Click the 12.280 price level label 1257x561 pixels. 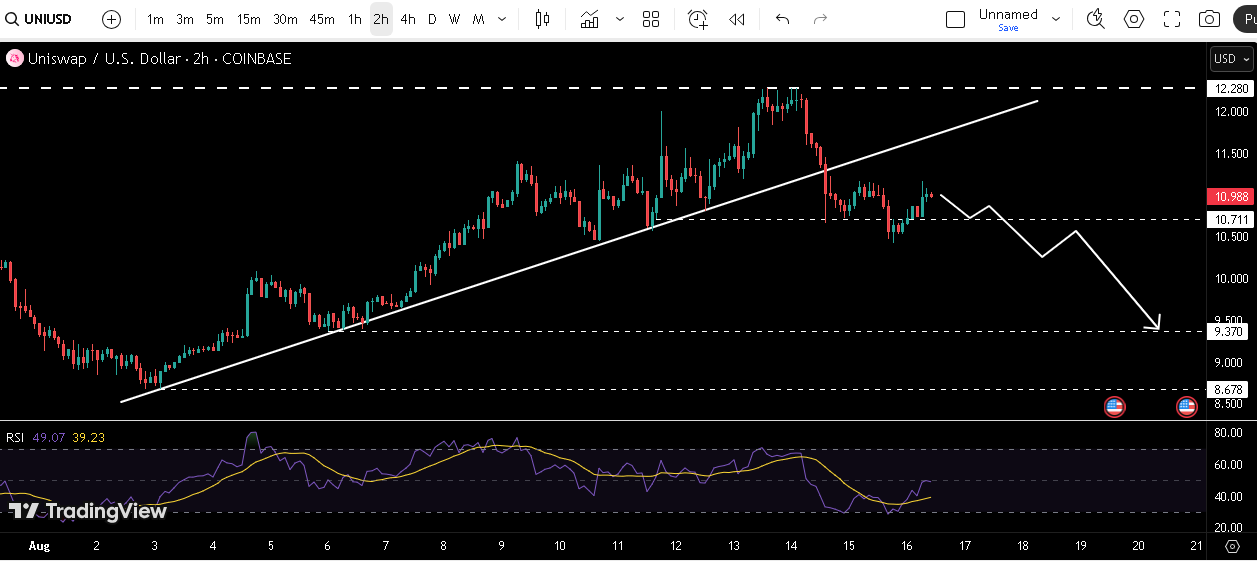1230,88
